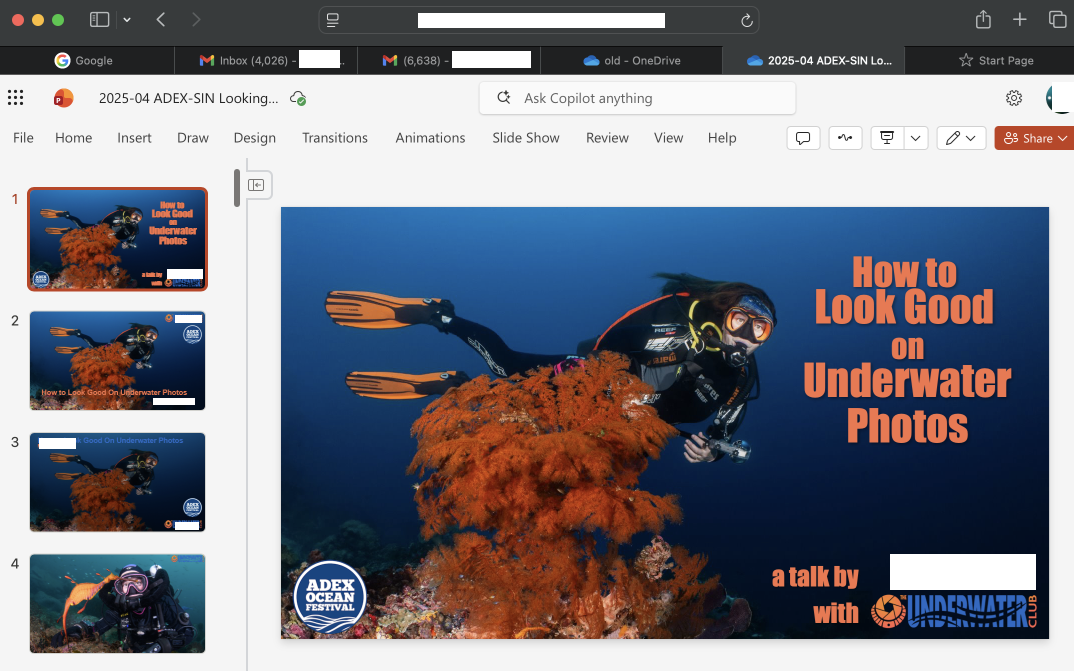Select slide 1 thumbnail
This screenshot has width=1074, height=671.
click(x=117, y=239)
